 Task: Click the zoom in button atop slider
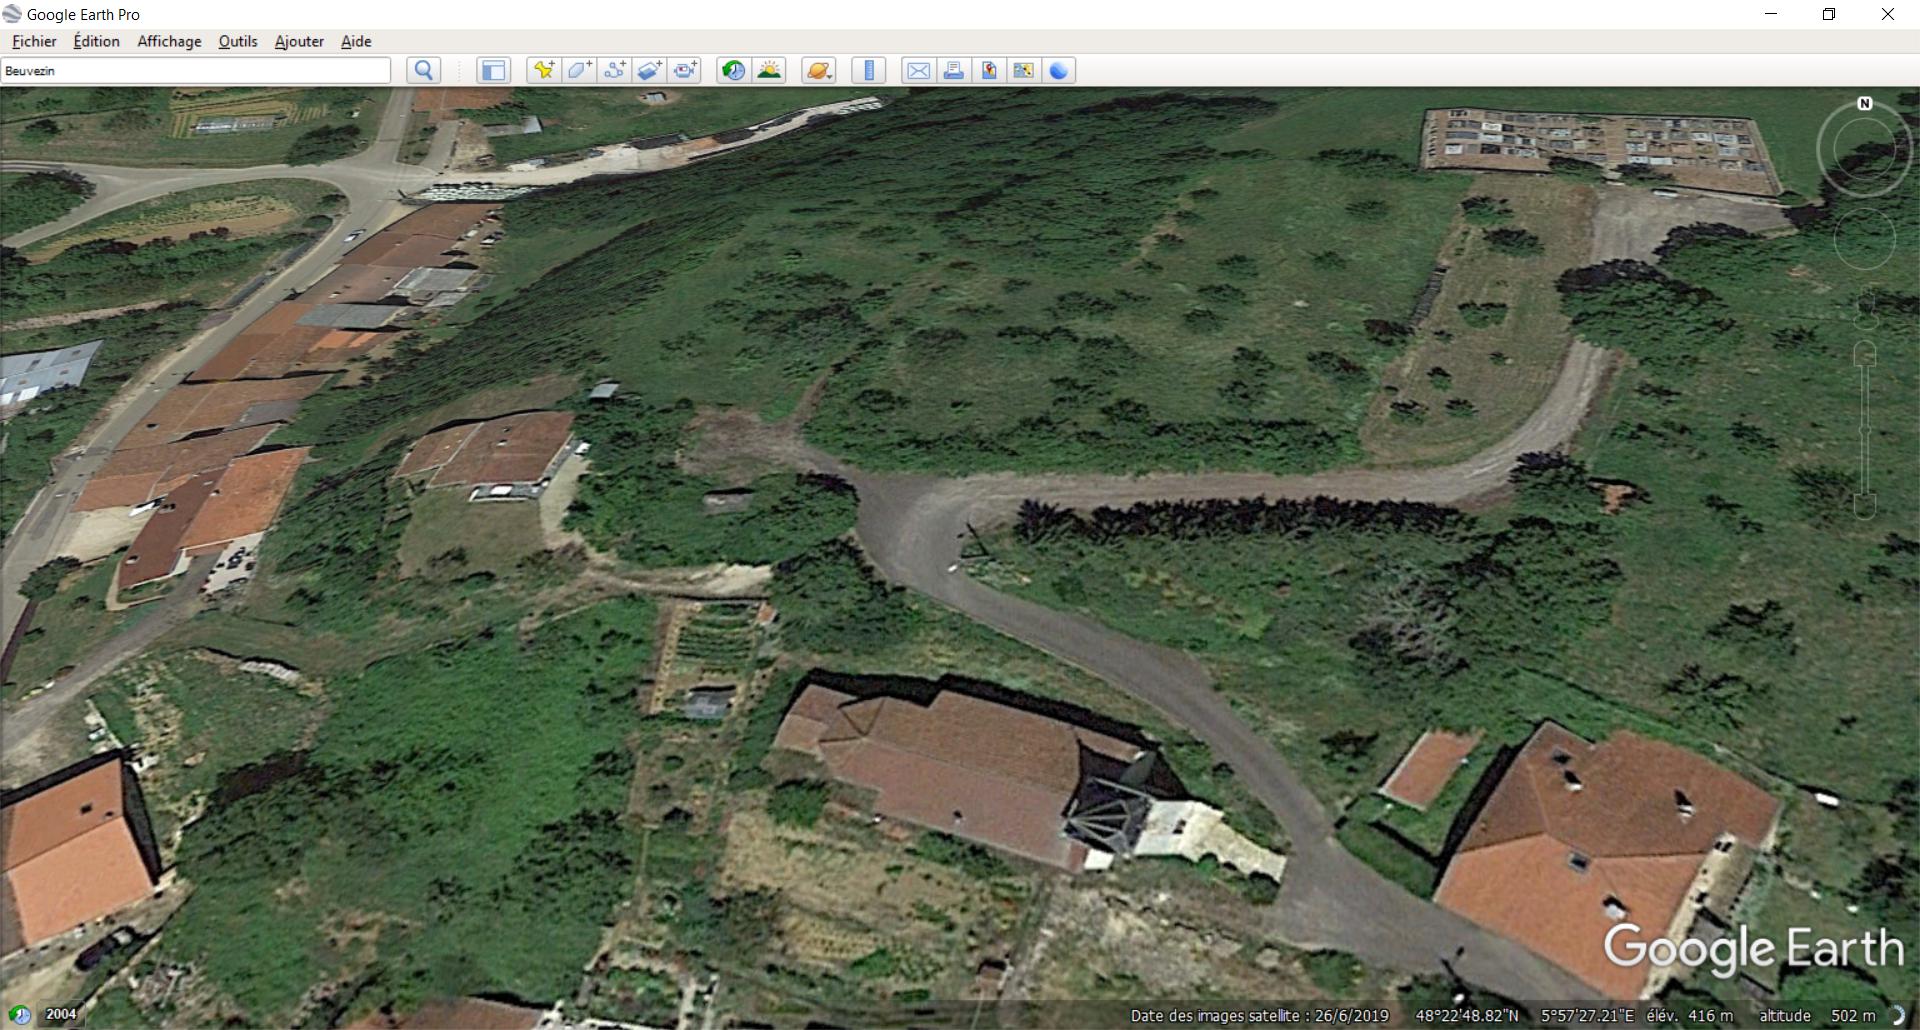[x=1865, y=353]
